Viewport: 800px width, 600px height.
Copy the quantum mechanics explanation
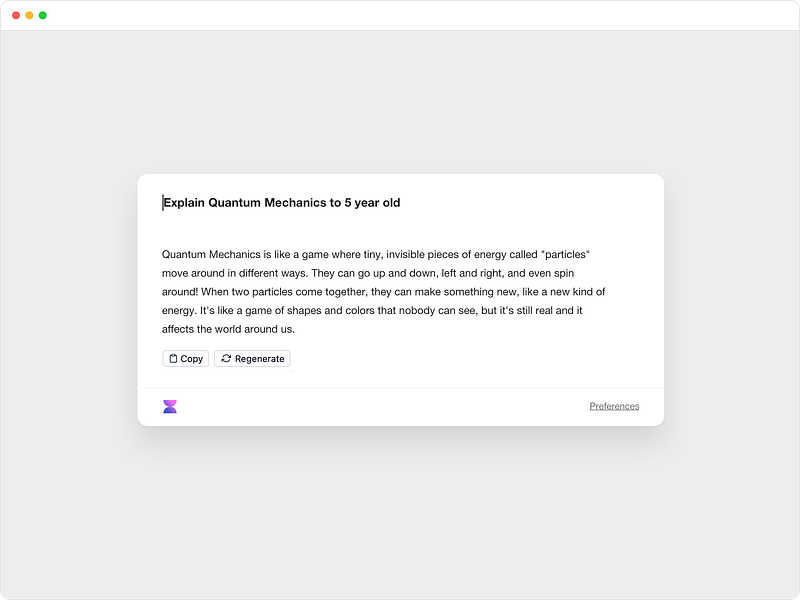(x=185, y=358)
